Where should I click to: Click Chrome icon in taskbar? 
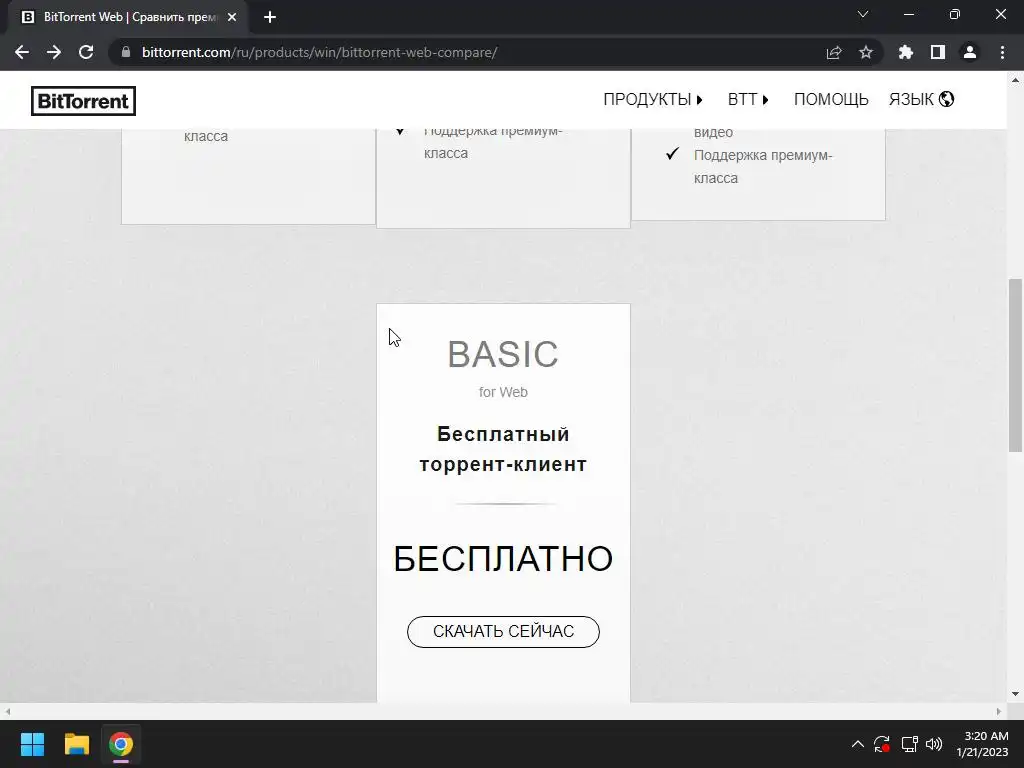[121, 744]
